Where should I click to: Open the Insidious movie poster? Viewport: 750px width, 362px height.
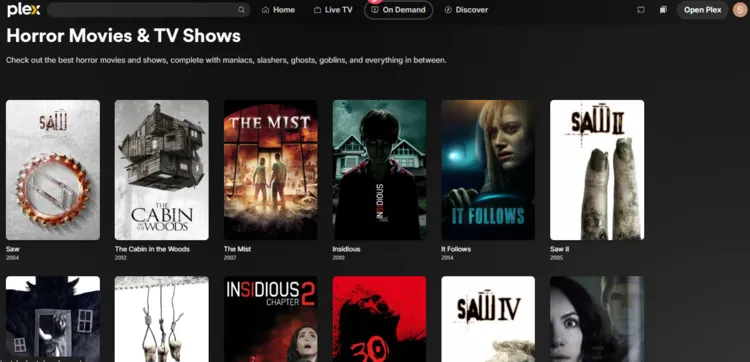(x=379, y=170)
